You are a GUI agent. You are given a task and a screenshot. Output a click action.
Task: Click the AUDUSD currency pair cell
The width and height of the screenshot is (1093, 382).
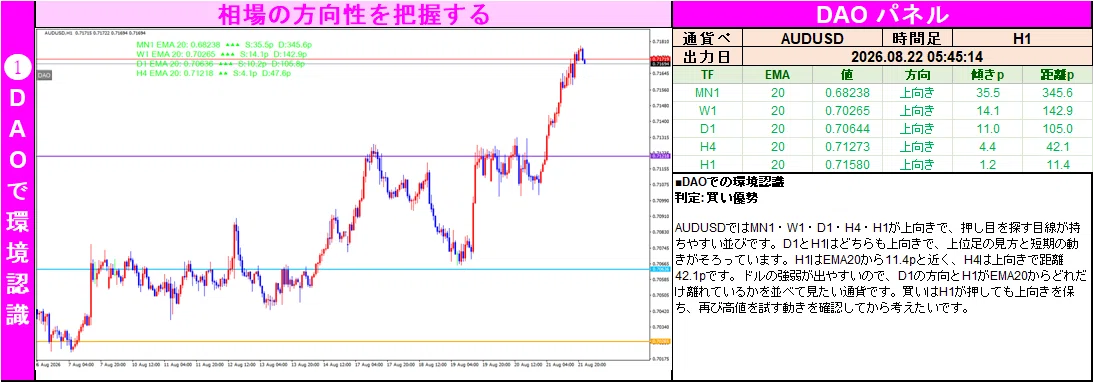coord(812,38)
